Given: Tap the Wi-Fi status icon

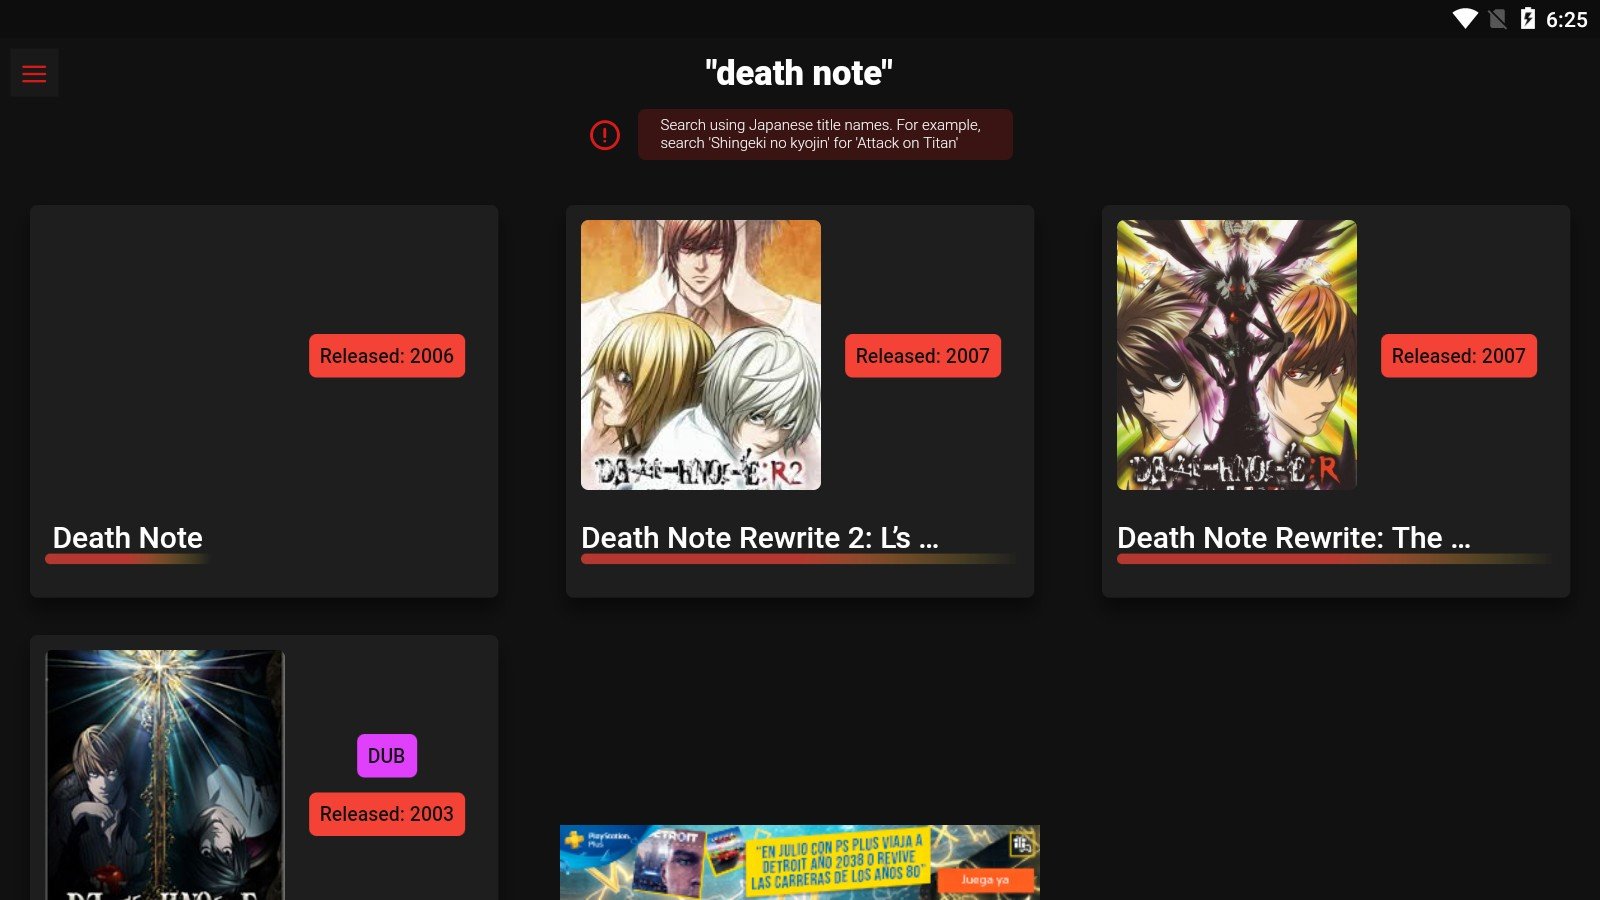Looking at the screenshot, I should click(1465, 19).
